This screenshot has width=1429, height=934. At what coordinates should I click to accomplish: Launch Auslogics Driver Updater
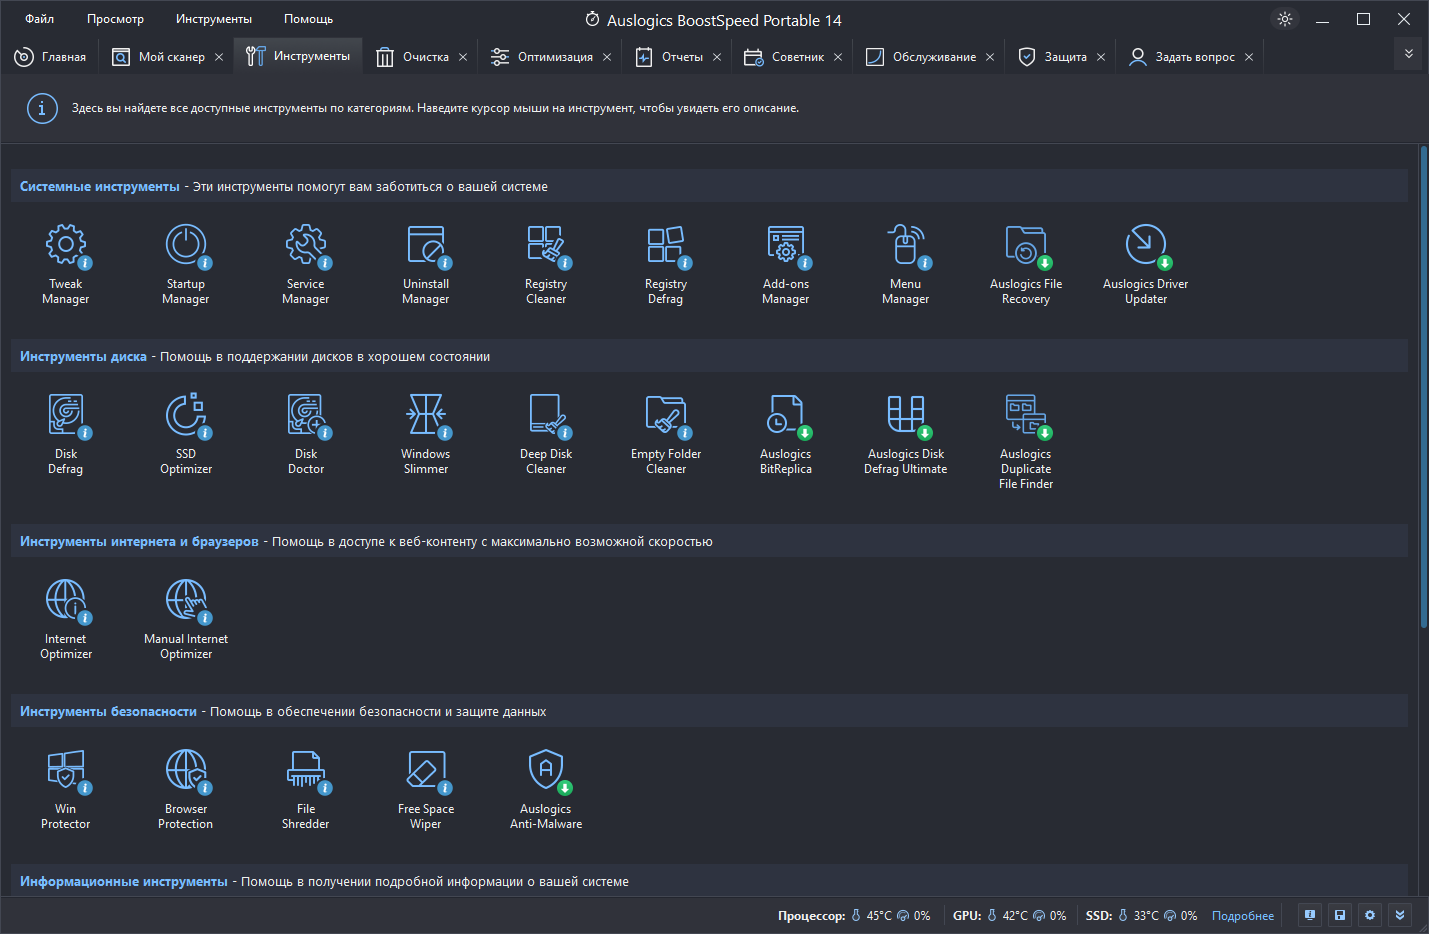pyautogui.click(x=1146, y=265)
